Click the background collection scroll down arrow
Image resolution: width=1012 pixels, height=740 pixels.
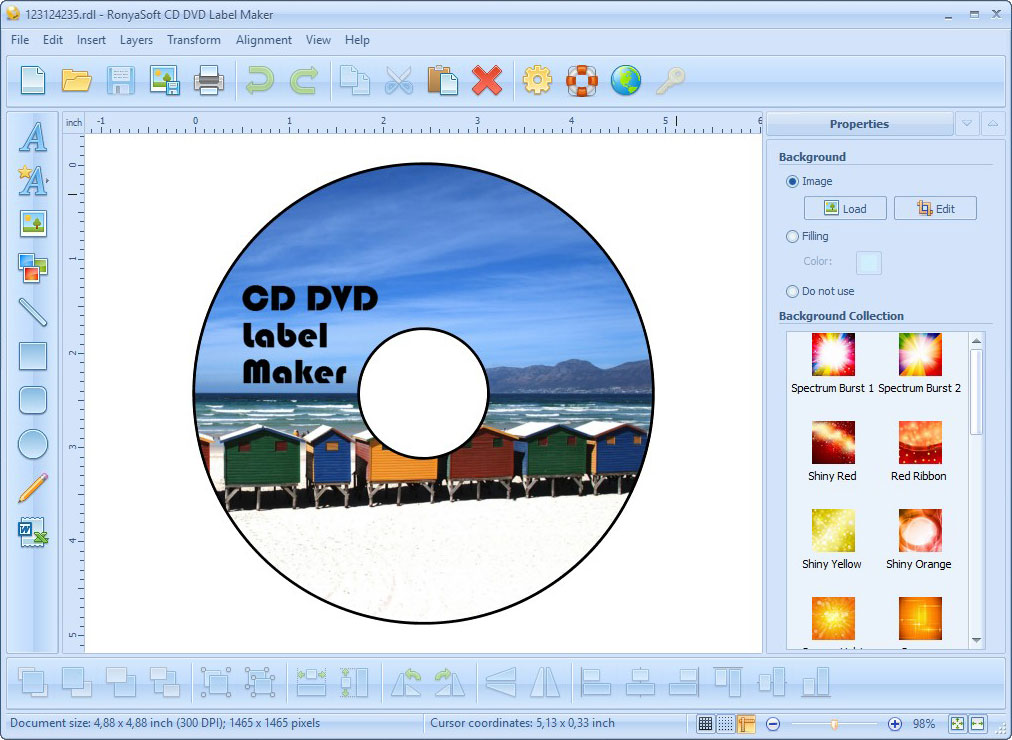coord(977,640)
